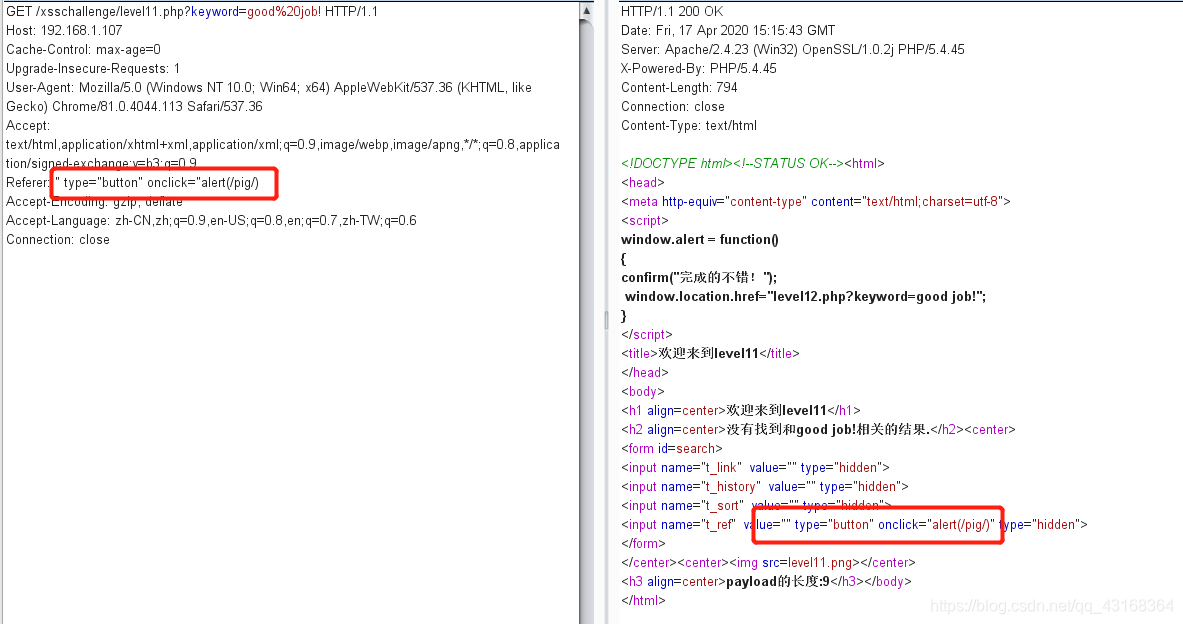
Task: Click the 'window.alert = function()' line
Action: coord(700,240)
